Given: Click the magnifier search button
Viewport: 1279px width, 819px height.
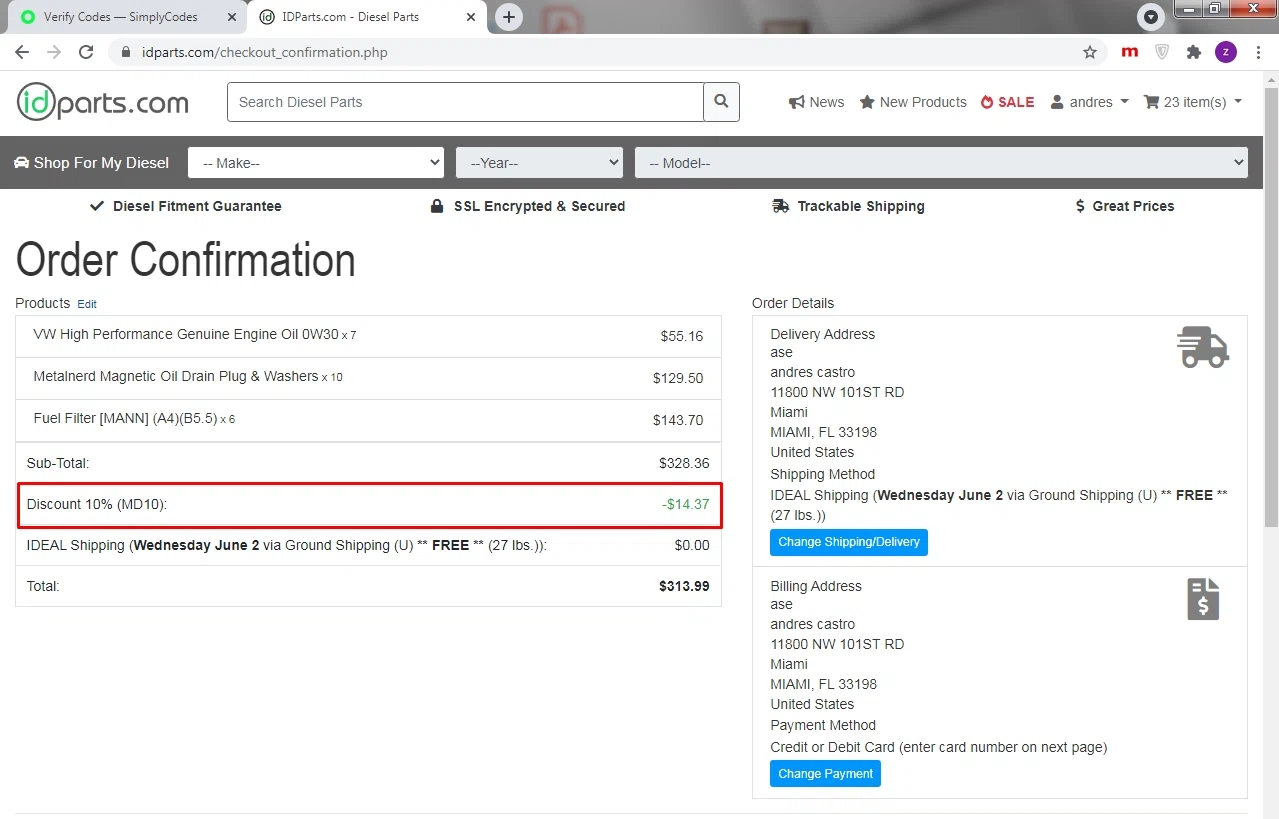Looking at the screenshot, I should point(721,102).
